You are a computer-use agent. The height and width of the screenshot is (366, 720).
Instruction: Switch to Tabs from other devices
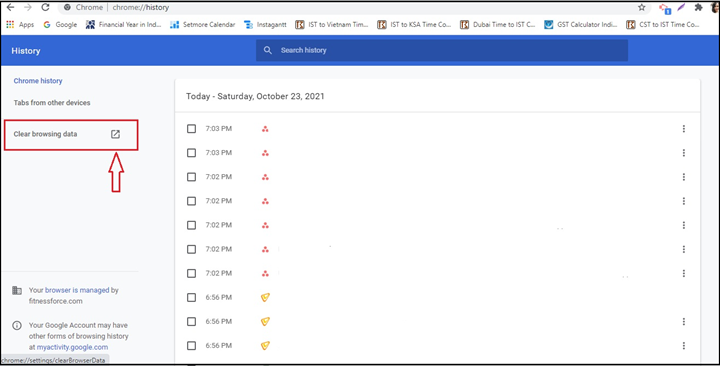point(52,103)
